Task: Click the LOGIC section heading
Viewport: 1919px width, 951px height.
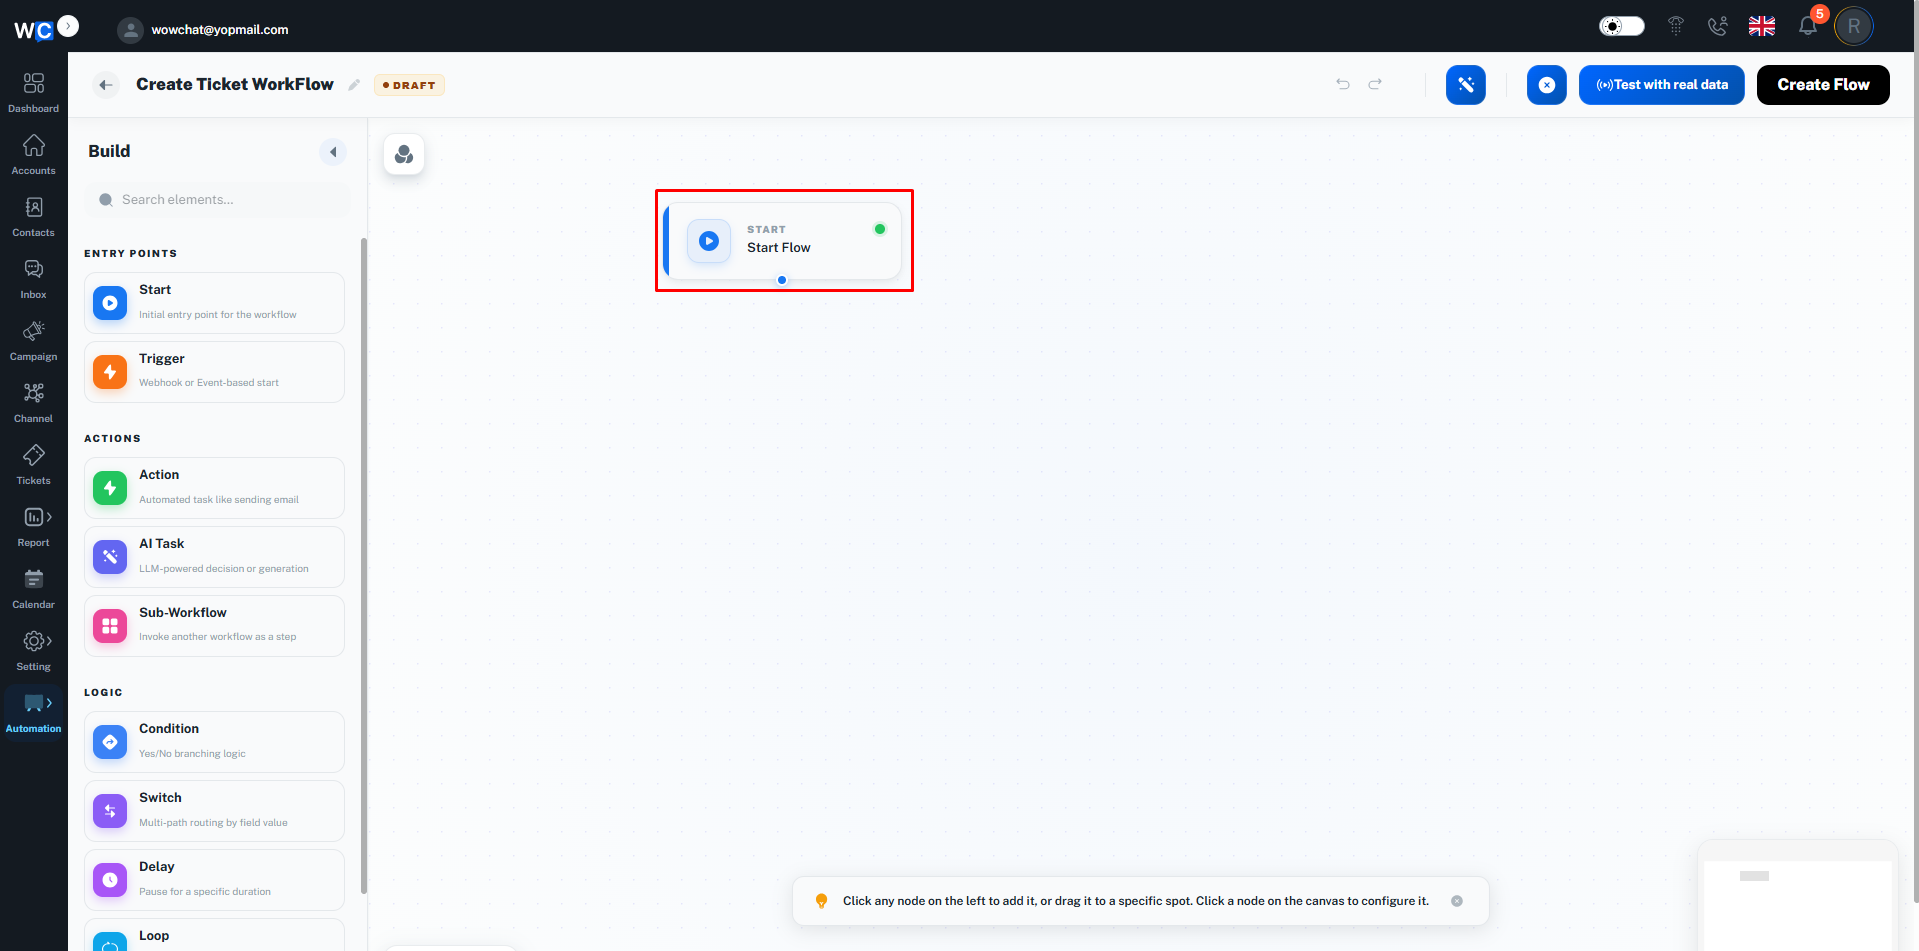Action: pyautogui.click(x=103, y=693)
